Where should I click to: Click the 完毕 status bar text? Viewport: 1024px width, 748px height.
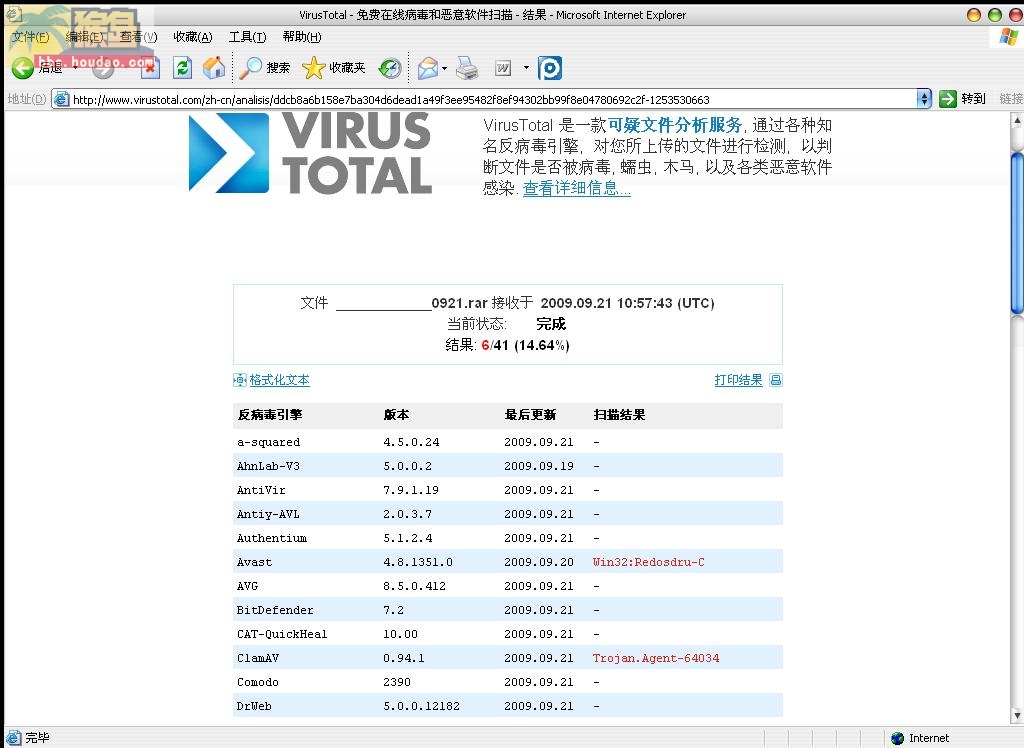37,738
